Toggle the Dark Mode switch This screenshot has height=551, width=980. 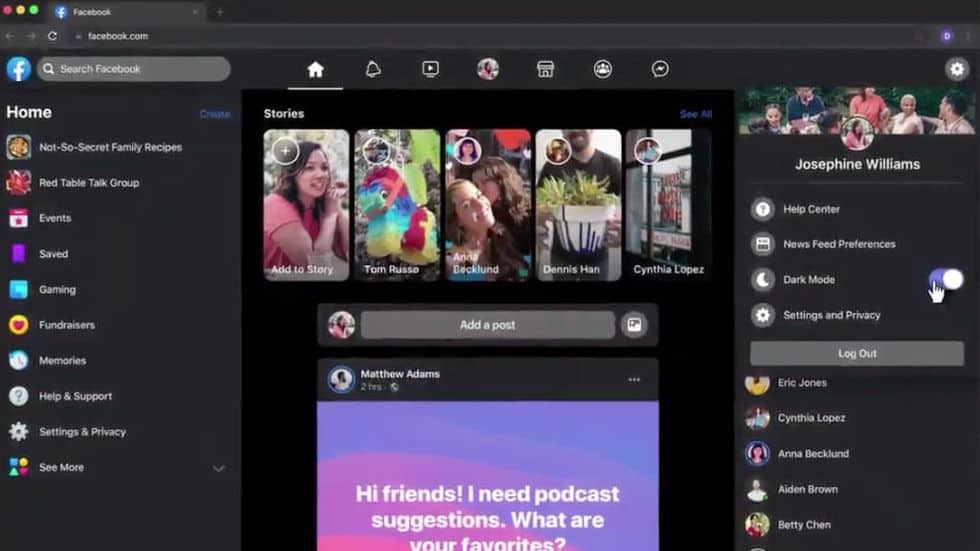point(946,279)
